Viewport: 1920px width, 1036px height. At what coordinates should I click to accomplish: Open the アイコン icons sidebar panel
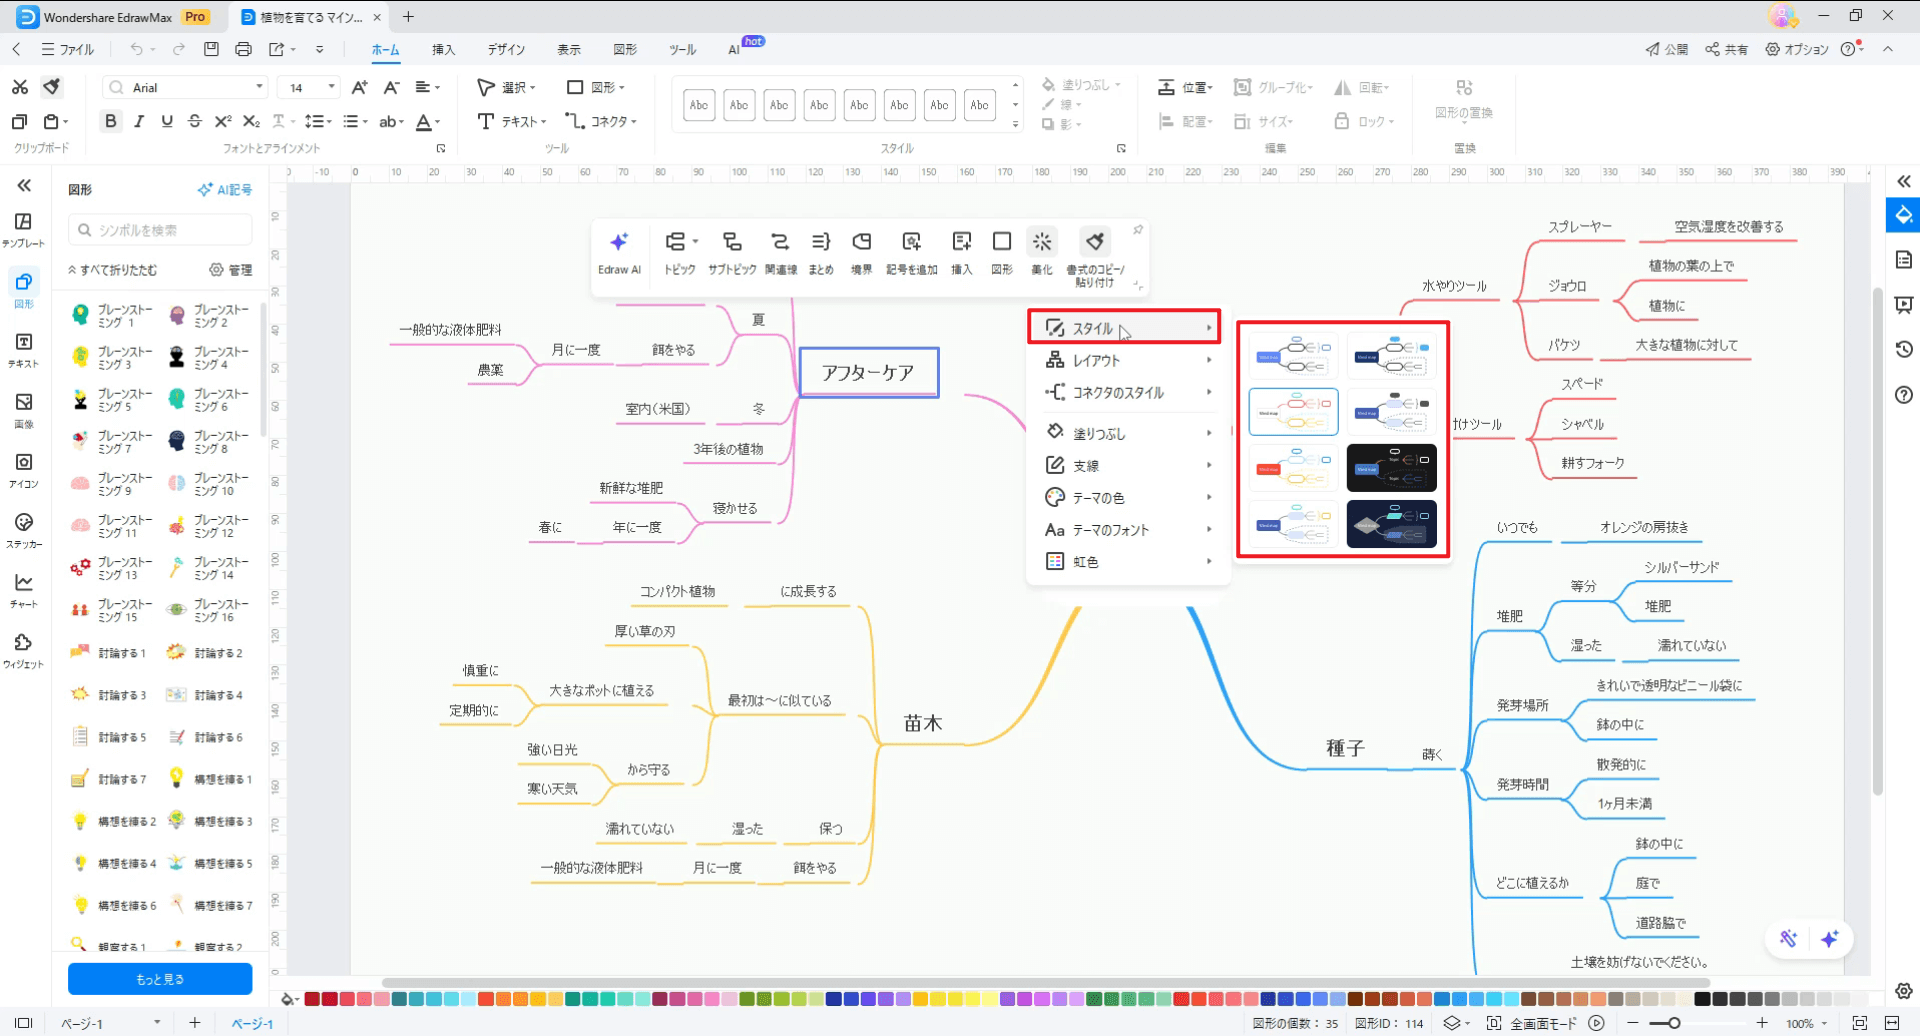coord(24,470)
